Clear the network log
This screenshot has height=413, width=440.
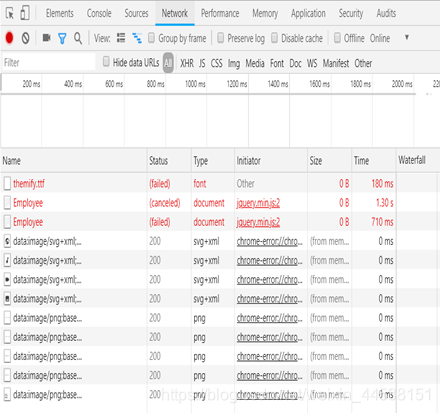coord(25,38)
